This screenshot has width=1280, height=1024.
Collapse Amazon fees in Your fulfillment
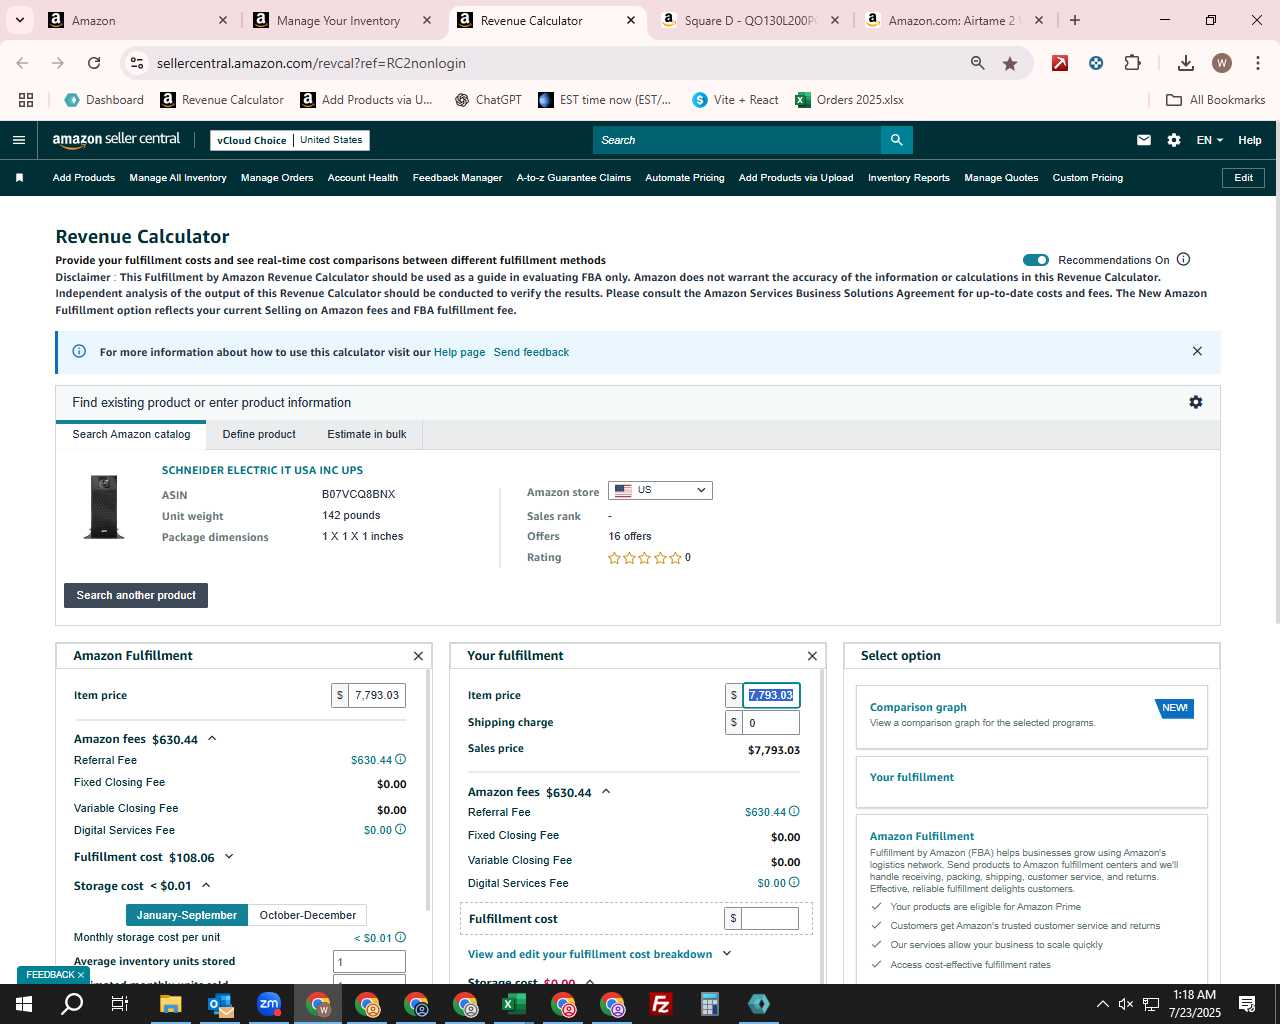606,792
